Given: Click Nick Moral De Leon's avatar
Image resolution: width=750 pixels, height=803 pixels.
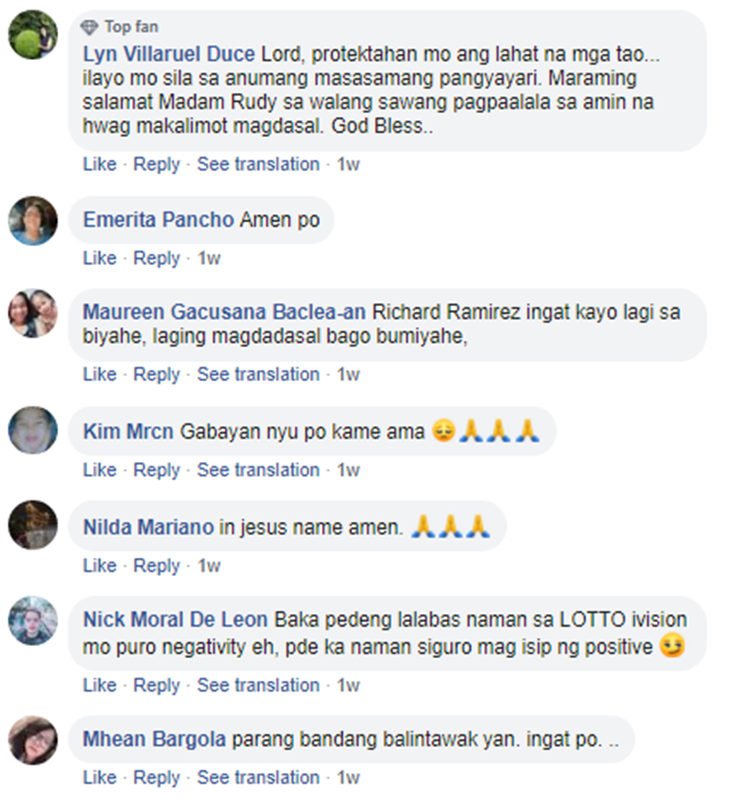Looking at the screenshot, I should [x=33, y=621].
